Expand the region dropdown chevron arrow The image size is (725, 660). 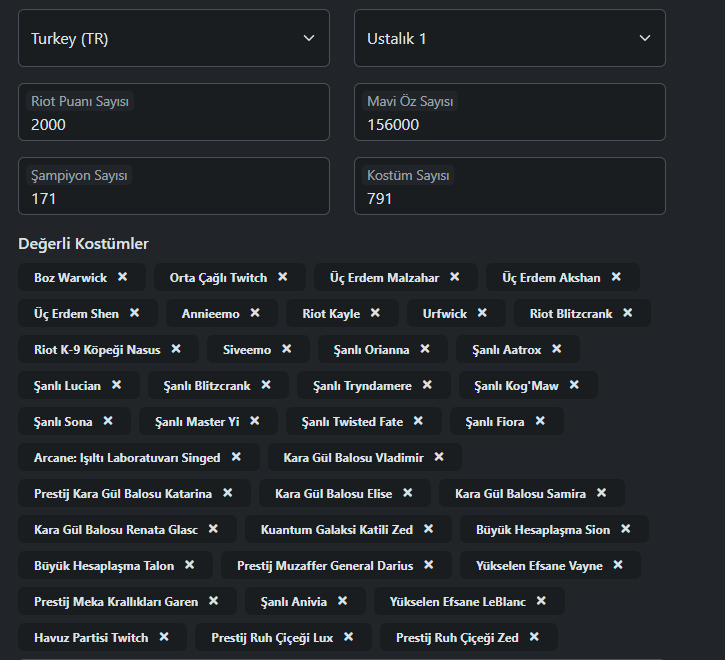[309, 38]
